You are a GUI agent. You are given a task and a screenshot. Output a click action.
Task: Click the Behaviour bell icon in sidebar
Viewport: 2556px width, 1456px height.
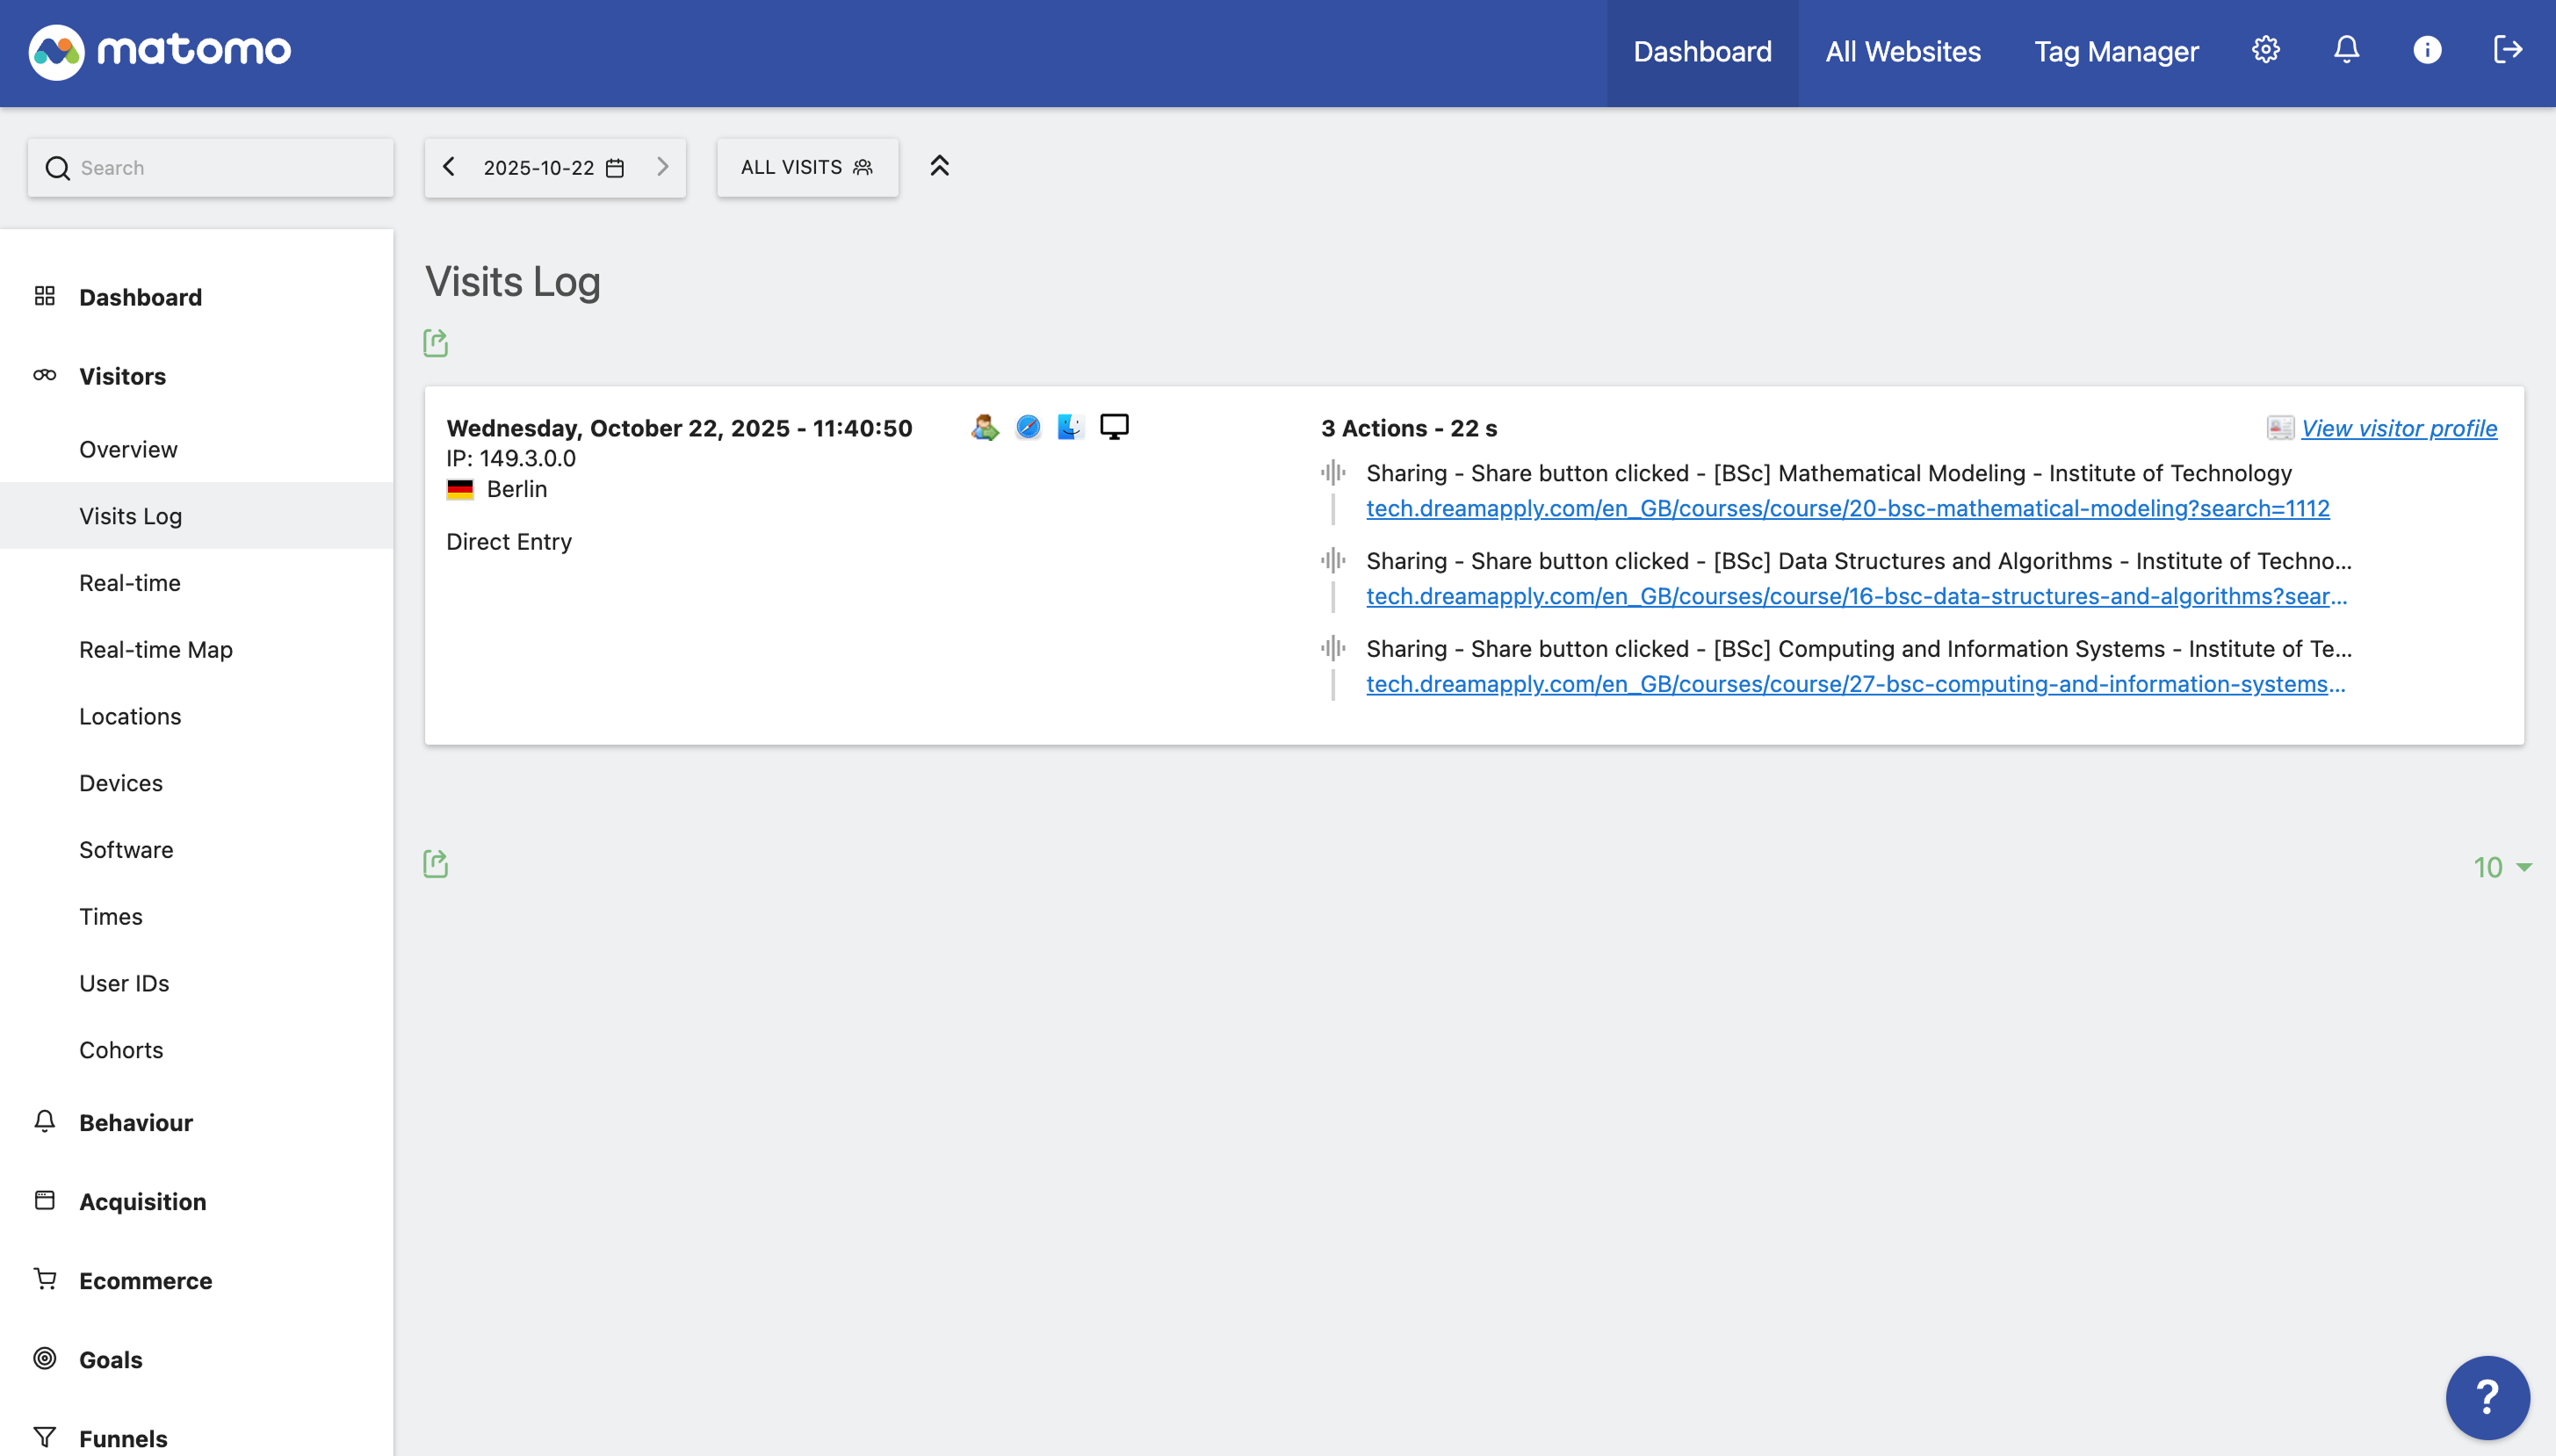[x=44, y=1121]
